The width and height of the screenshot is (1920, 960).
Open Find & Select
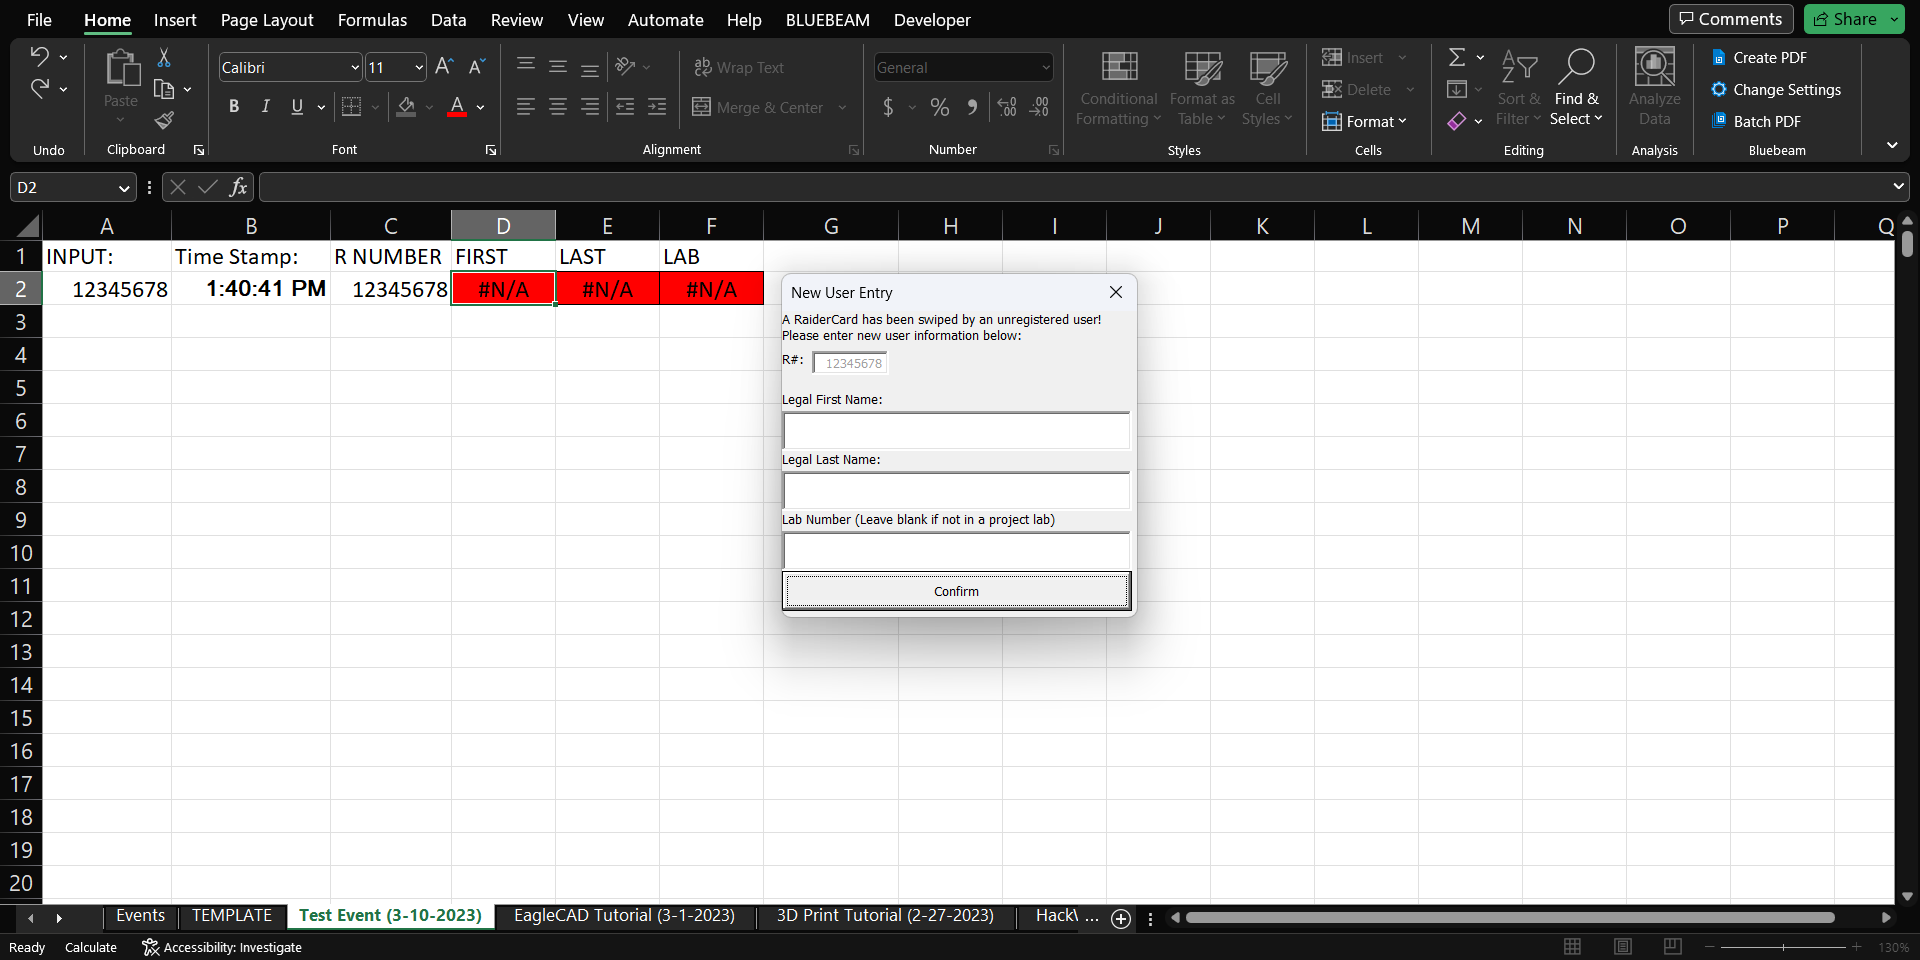[x=1577, y=88]
